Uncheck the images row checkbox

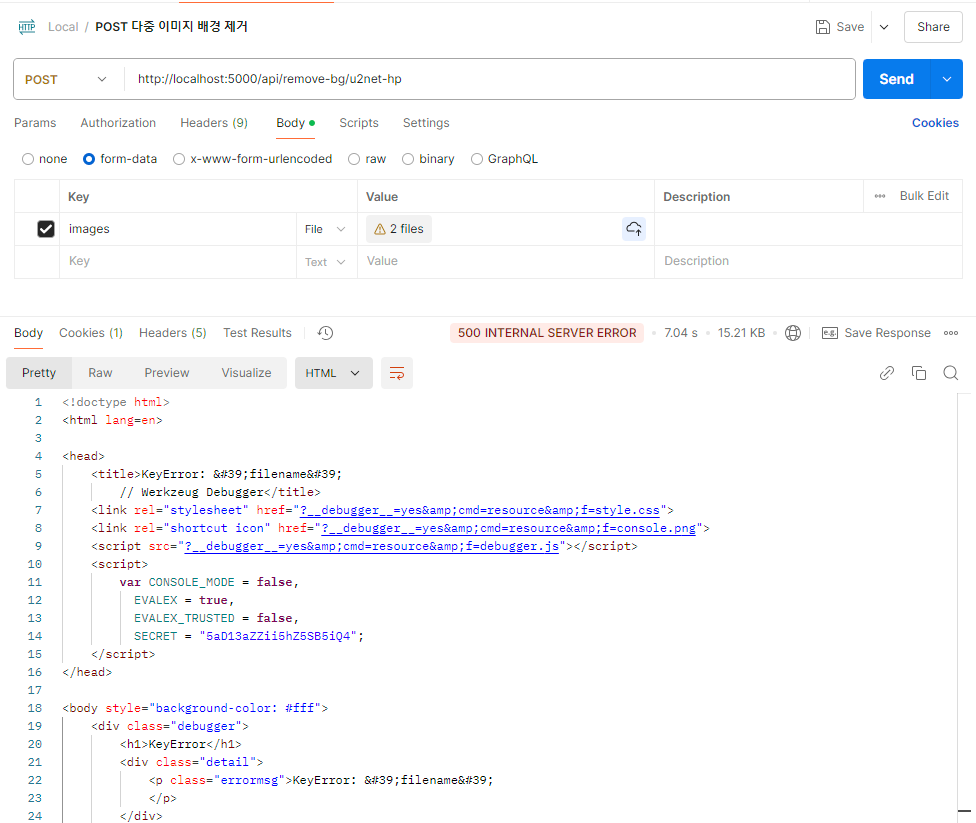click(x=45, y=229)
